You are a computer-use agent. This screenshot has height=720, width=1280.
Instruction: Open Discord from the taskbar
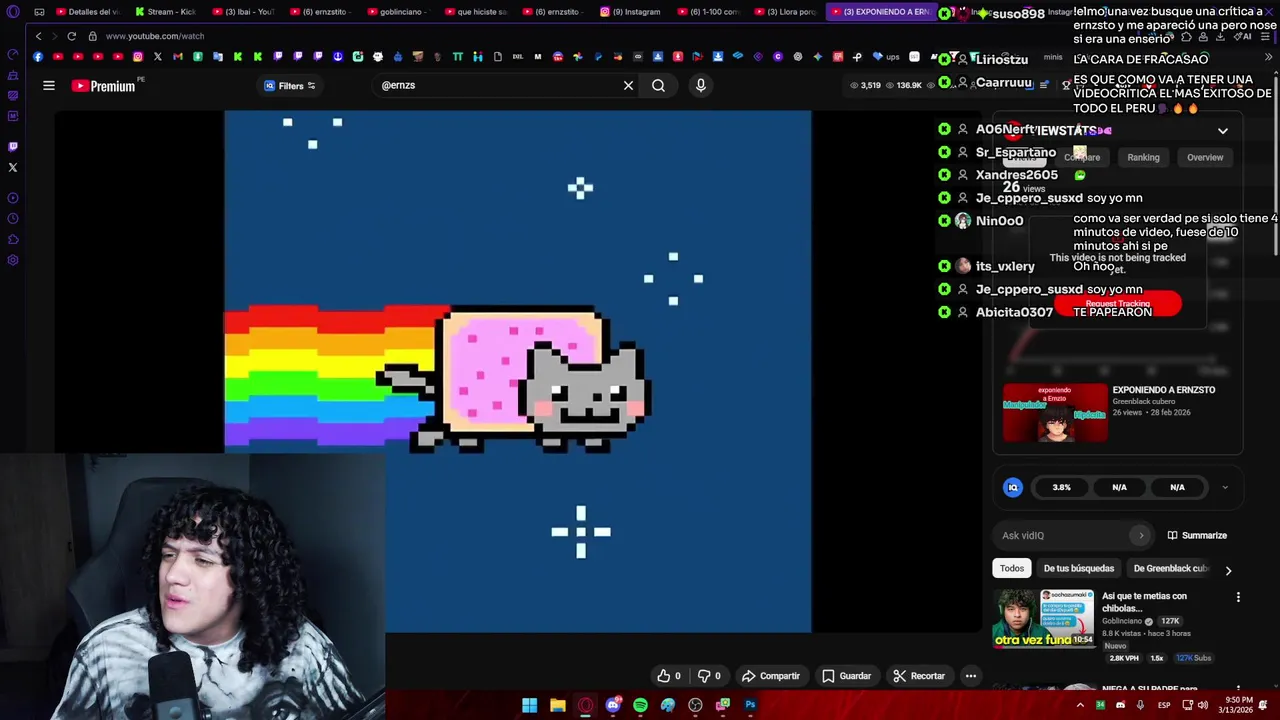613,705
